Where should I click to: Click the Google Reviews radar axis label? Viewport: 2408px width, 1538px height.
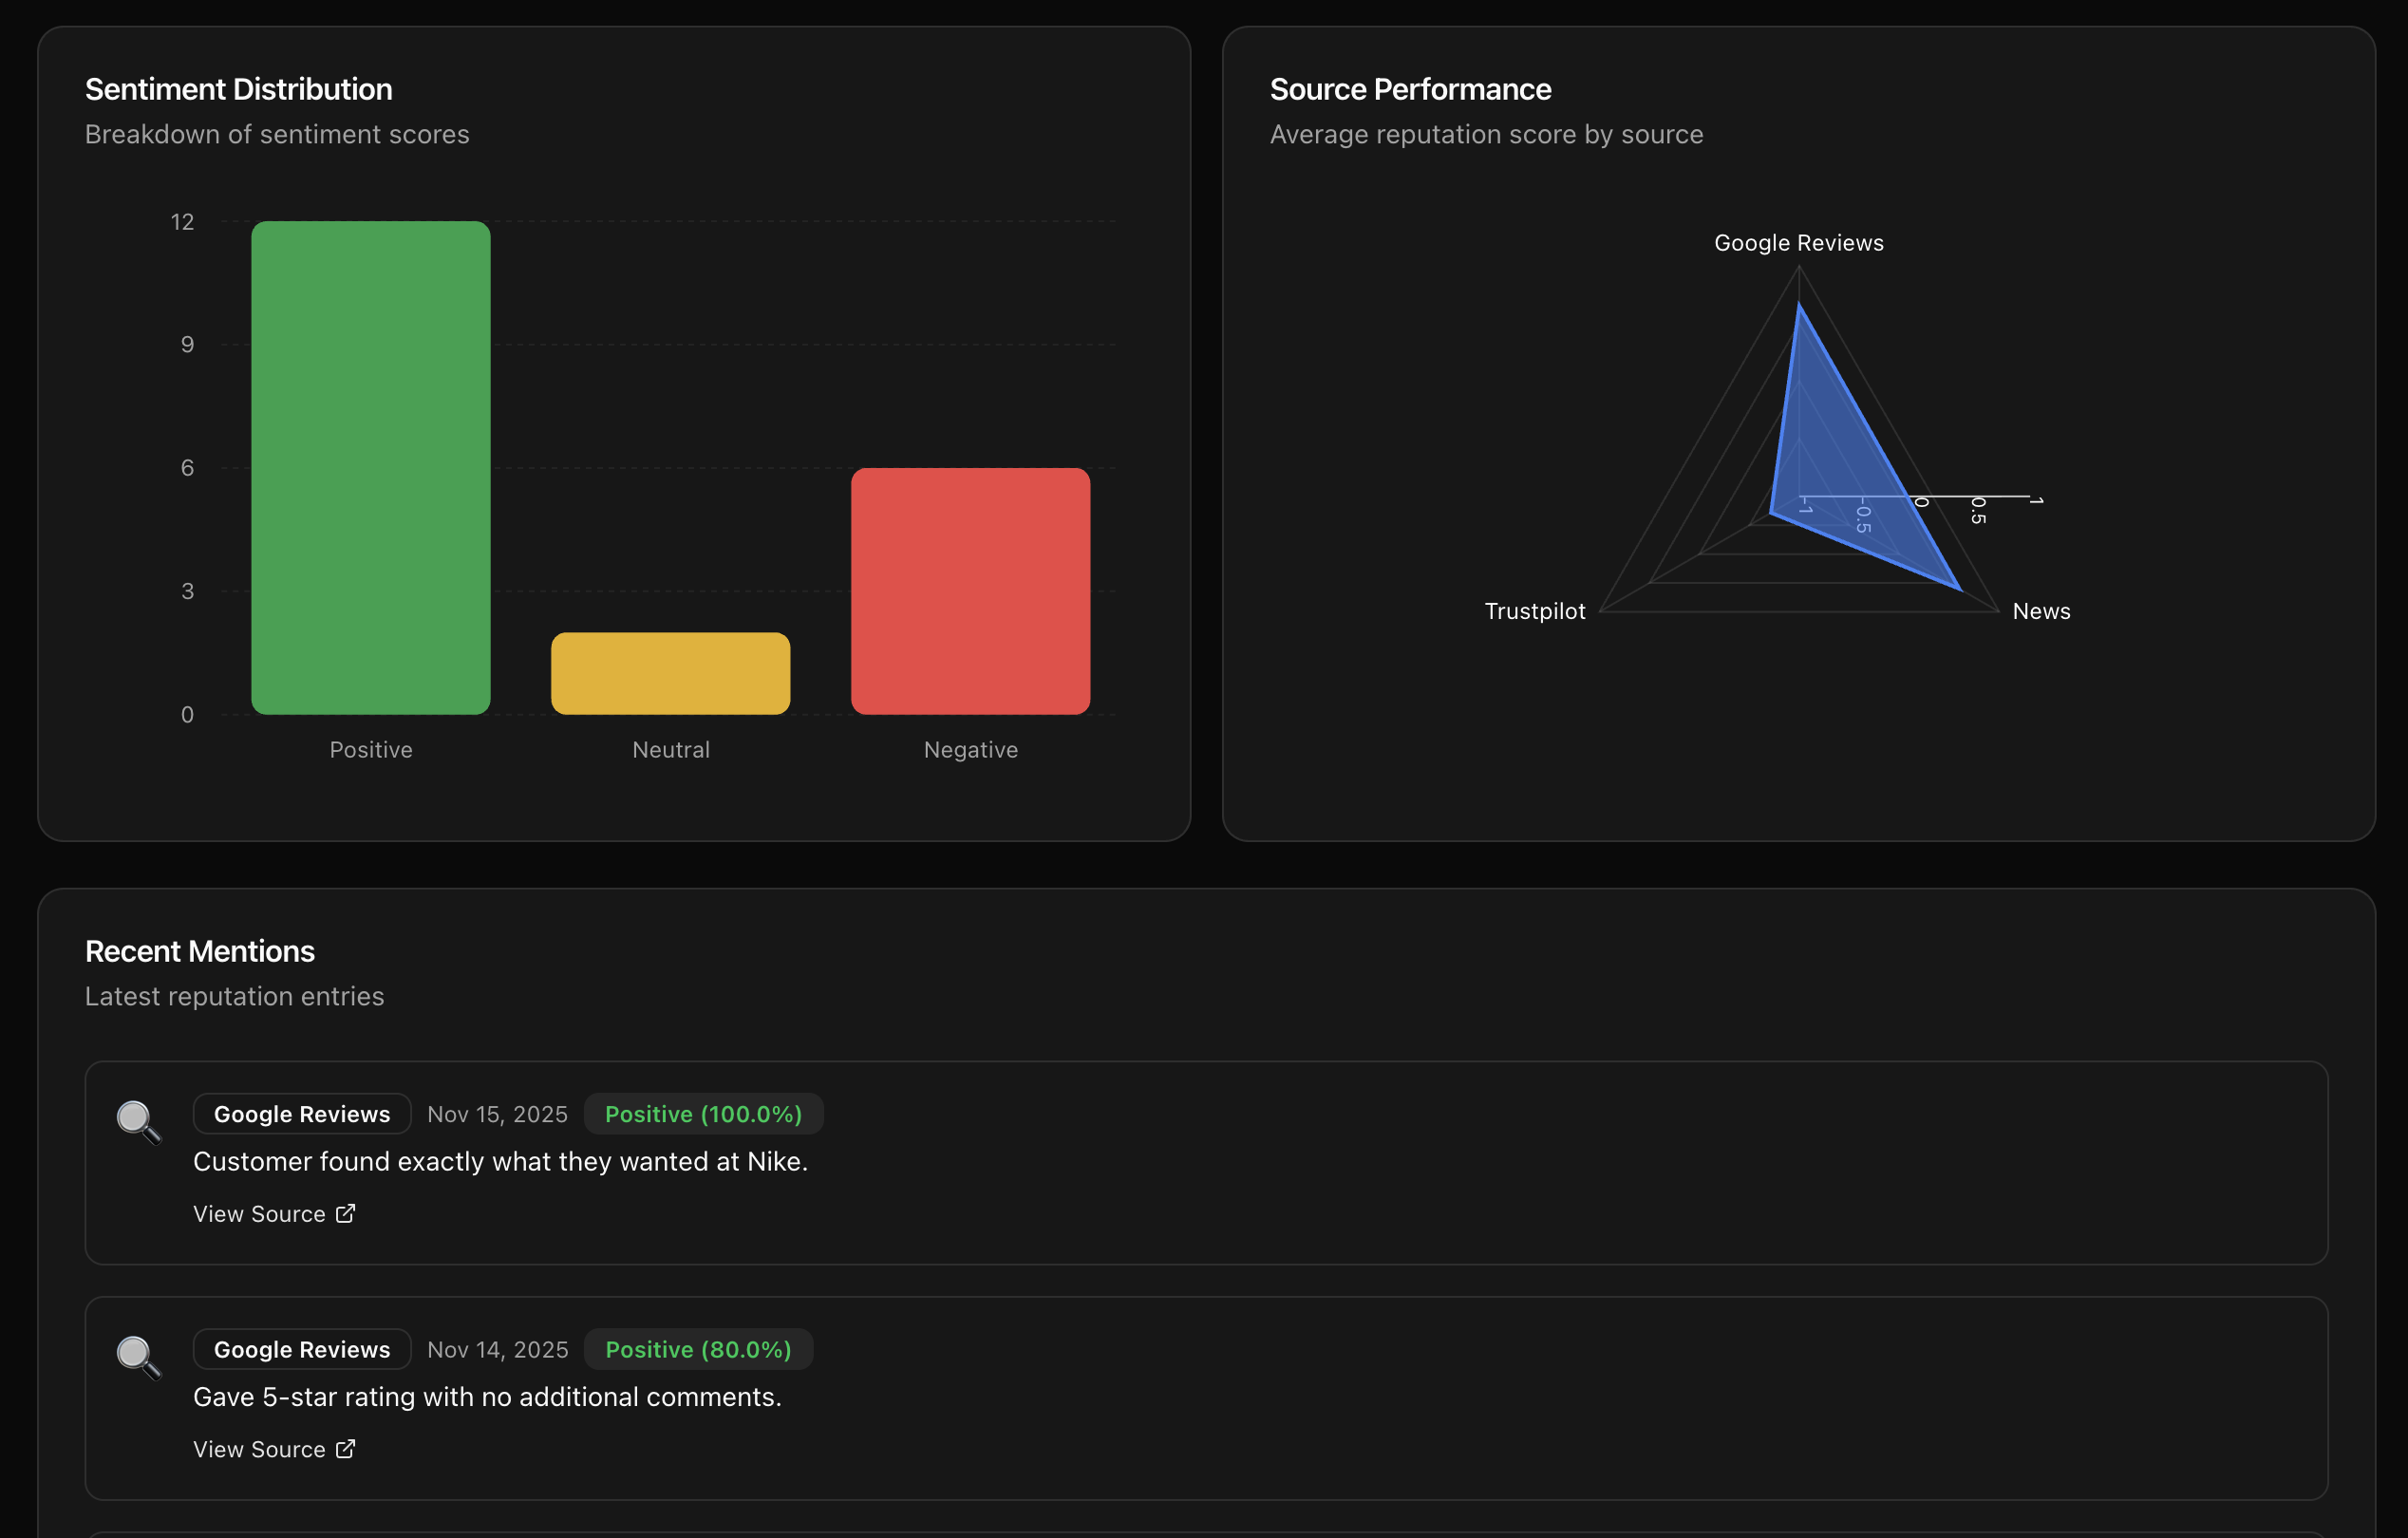1798,243
